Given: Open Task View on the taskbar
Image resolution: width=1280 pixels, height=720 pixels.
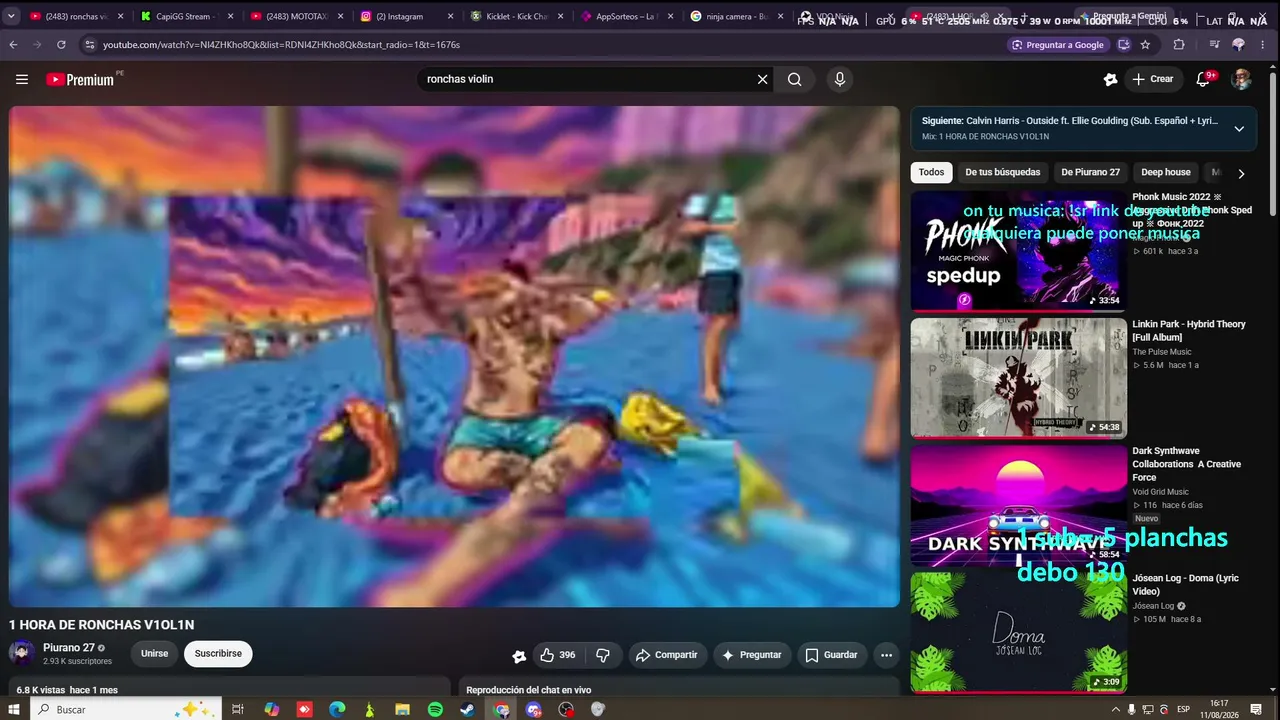Looking at the screenshot, I should coord(238,709).
